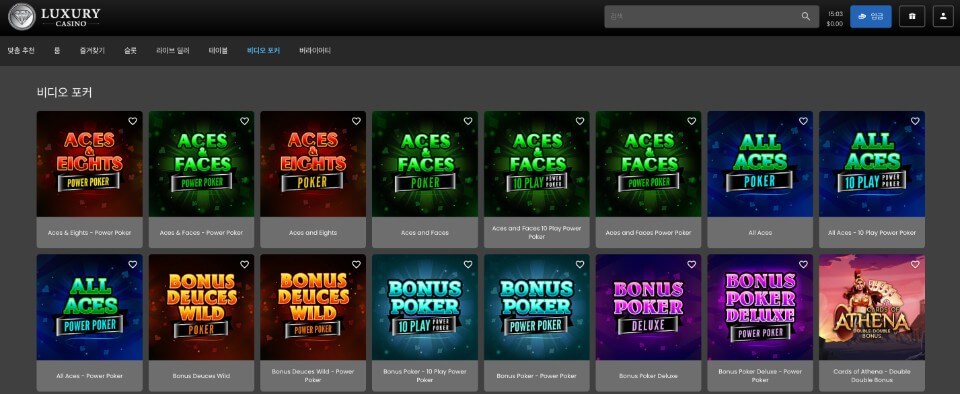Go to the 테이블 tab
The height and width of the screenshot is (394, 960).
[218, 51]
